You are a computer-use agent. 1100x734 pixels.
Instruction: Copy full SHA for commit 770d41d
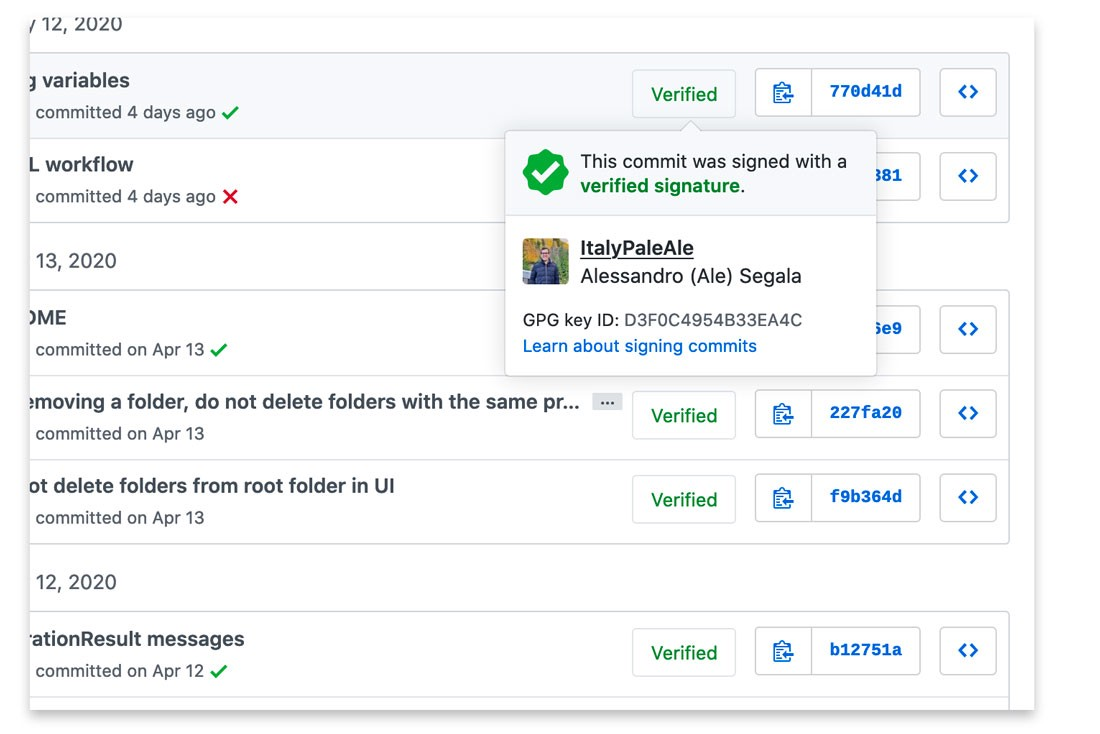point(783,93)
